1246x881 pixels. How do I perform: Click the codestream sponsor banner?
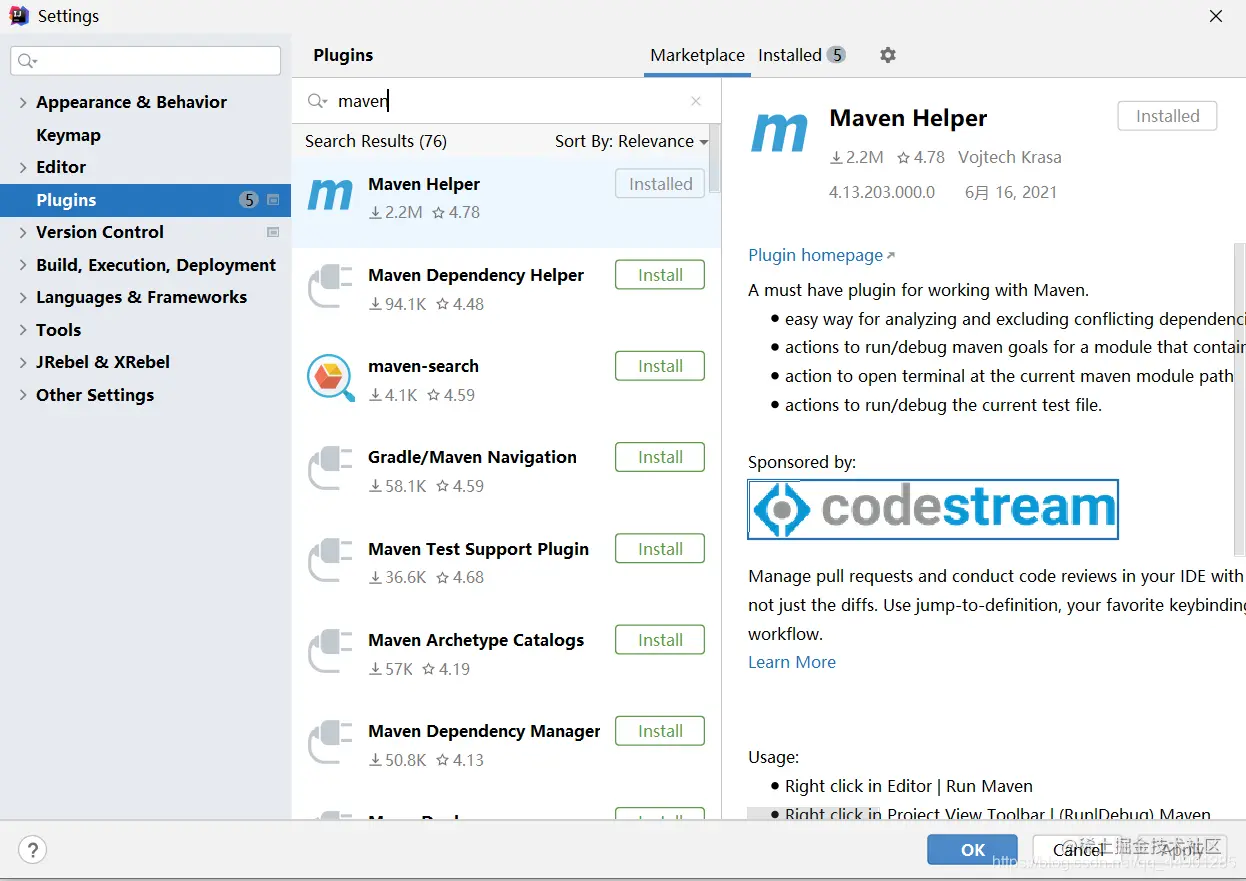pos(933,509)
